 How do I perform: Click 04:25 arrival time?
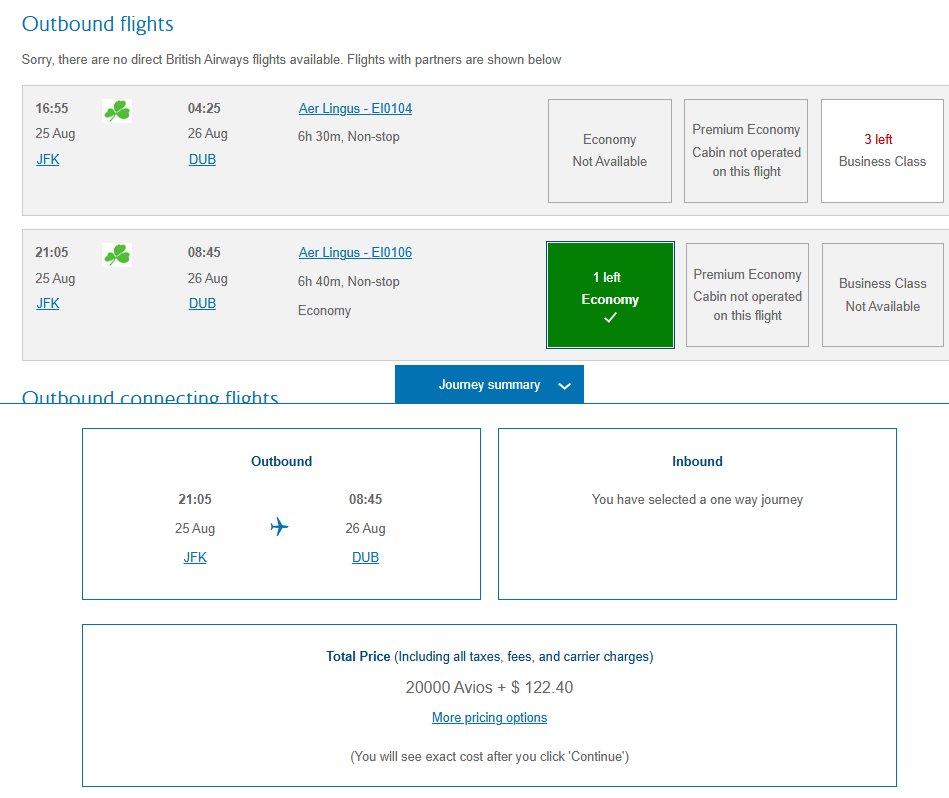coord(204,108)
